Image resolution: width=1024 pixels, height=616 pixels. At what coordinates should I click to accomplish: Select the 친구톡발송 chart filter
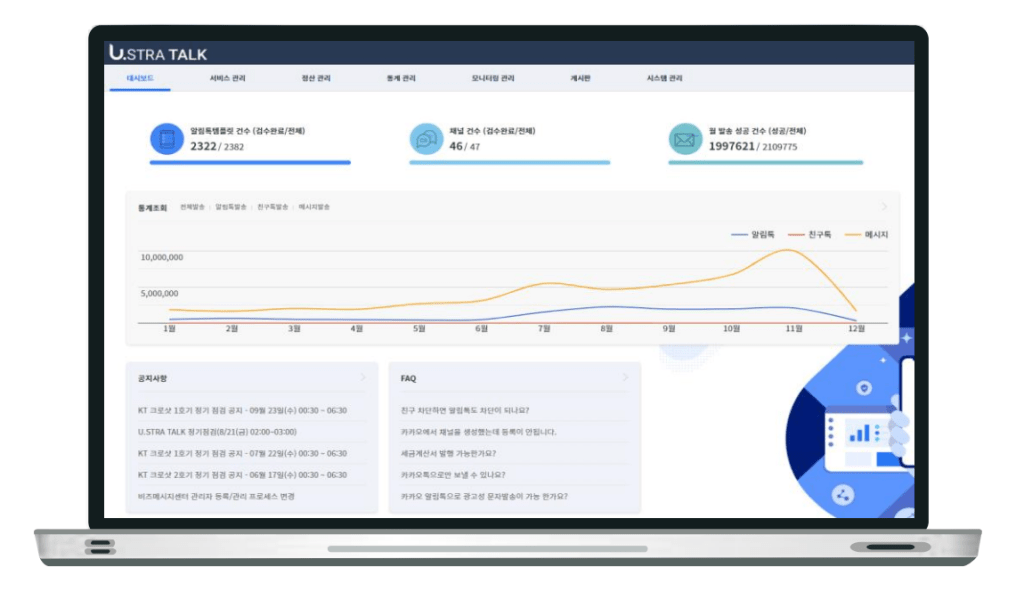272,207
